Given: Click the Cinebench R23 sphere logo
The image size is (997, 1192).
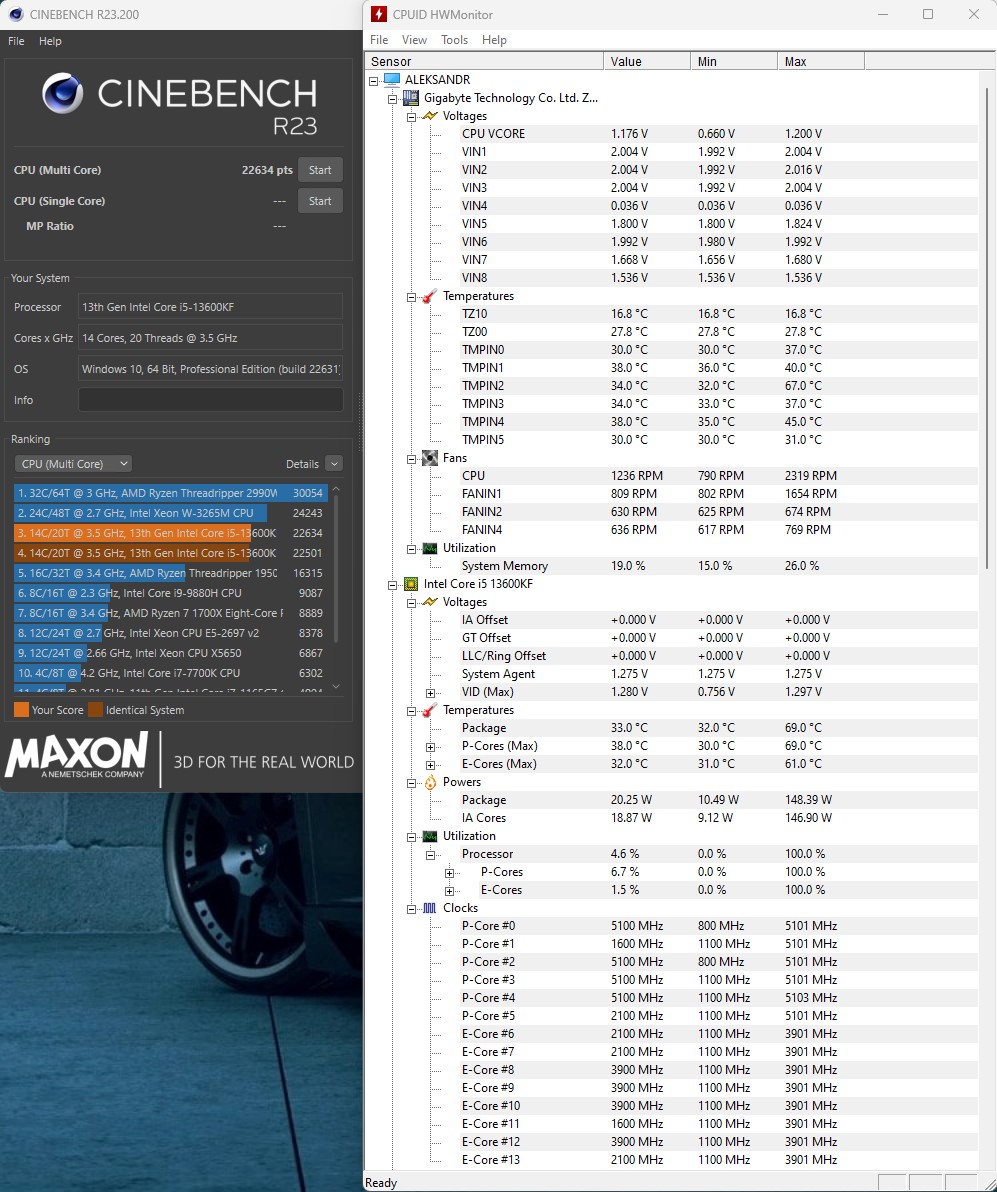Looking at the screenshot, I should 62,94.
